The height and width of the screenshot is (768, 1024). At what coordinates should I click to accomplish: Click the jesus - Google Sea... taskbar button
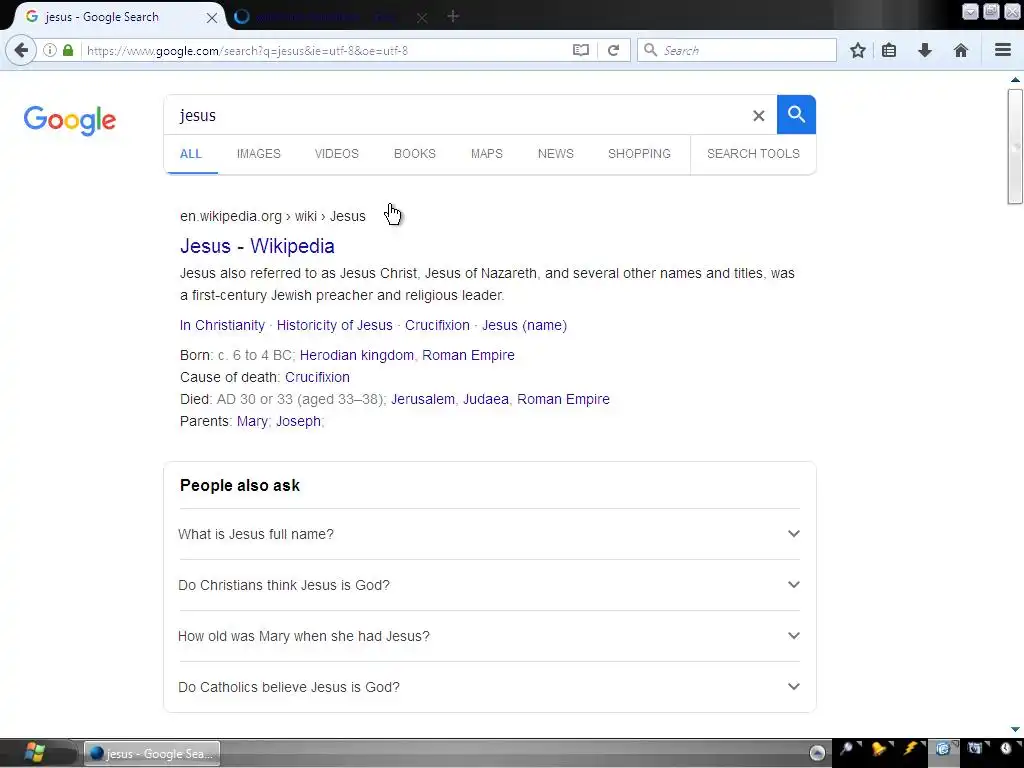152,754
